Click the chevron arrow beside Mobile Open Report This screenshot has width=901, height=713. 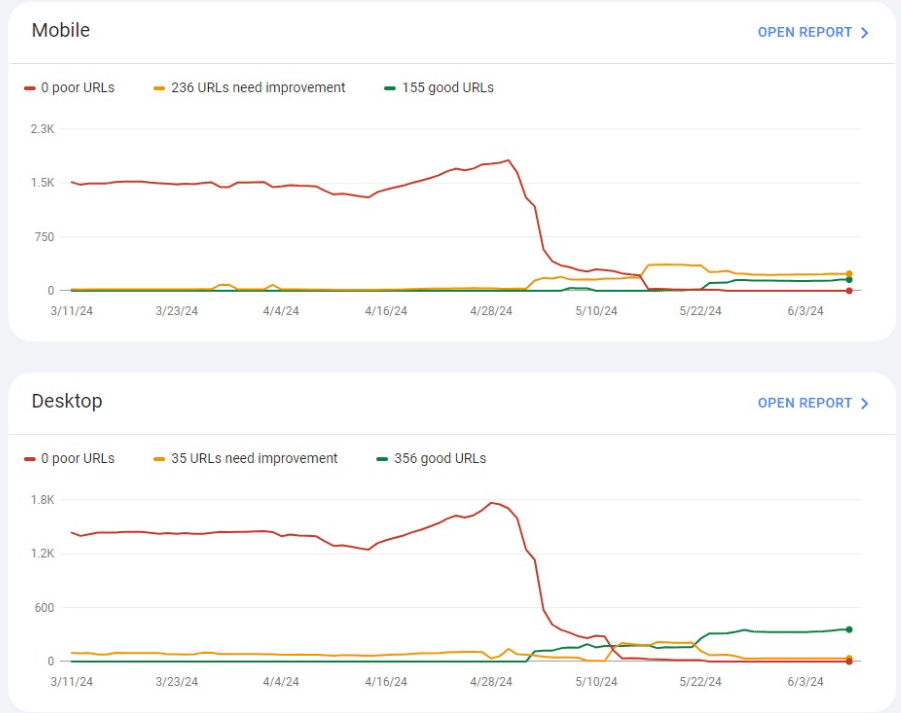coord(865,33)
